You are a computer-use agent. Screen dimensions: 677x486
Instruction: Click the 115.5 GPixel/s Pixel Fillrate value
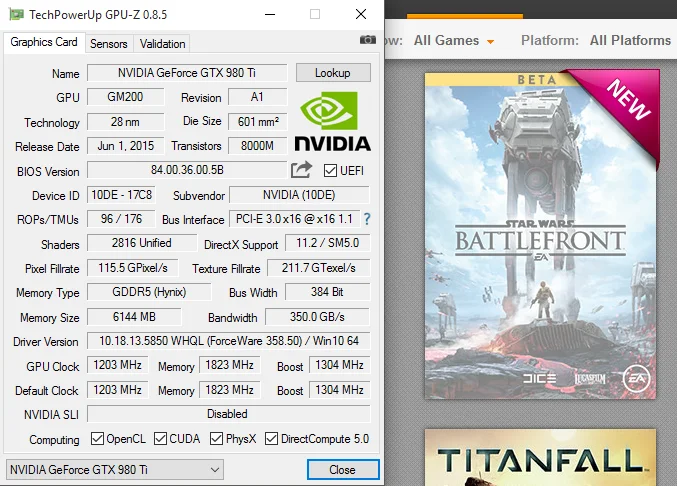click(133, 268)
